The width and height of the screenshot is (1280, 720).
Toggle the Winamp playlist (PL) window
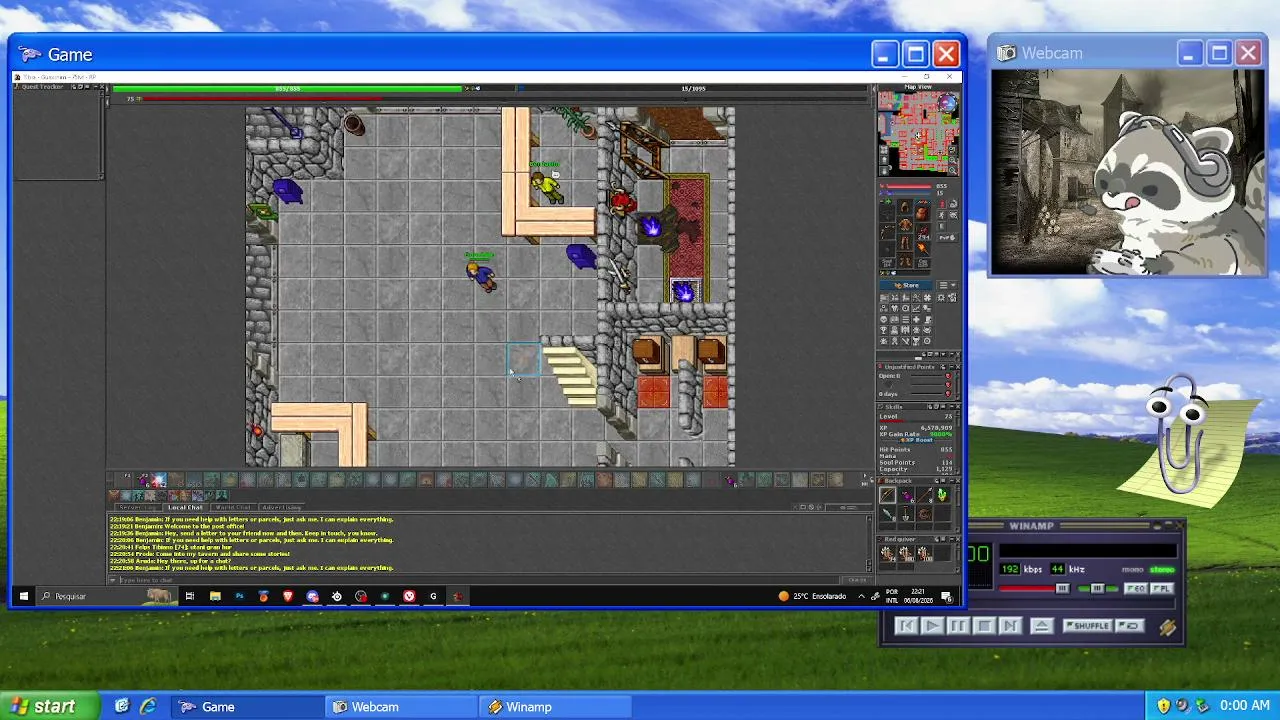click(1161, 589)
